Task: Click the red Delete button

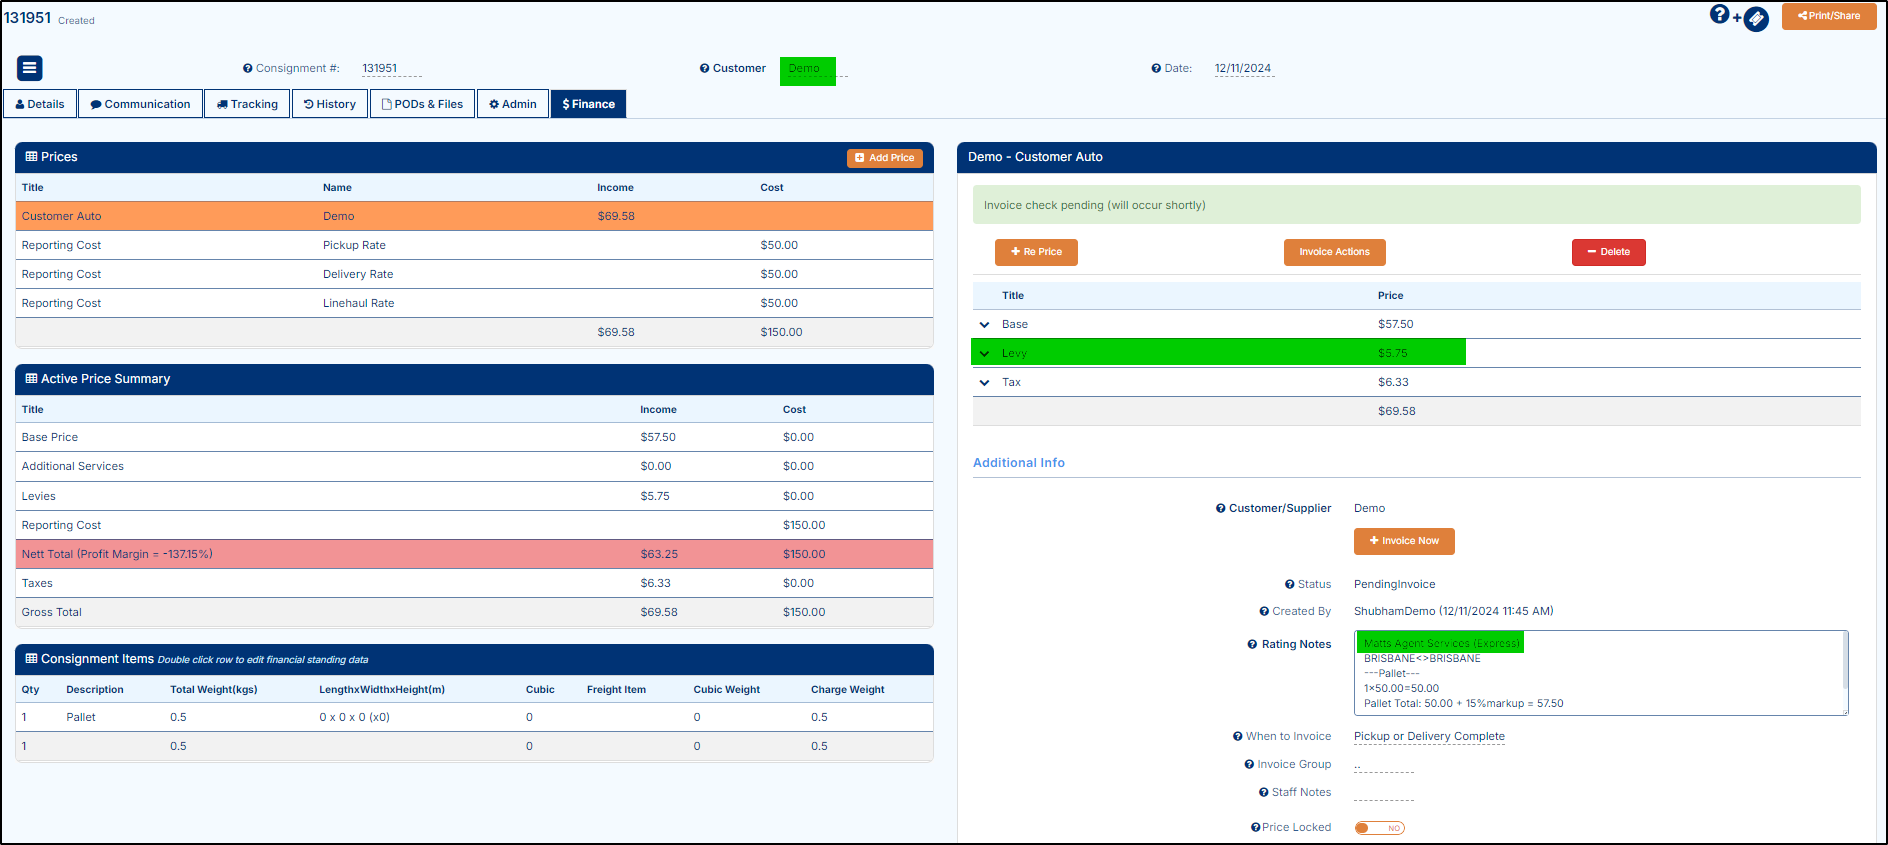Action: coord(1608,252)
